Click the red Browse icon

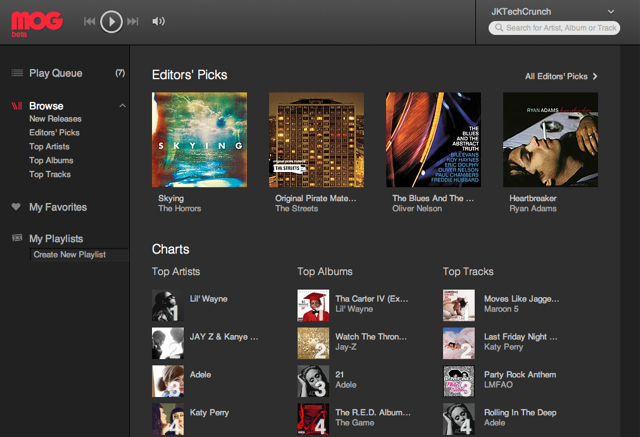[17, 106]
